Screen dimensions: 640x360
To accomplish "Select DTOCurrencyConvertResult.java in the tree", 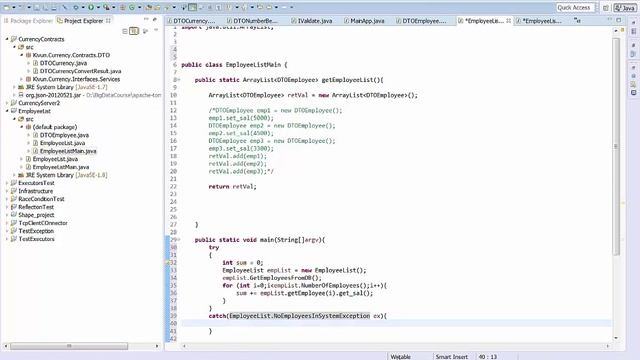I will point(80,71).
